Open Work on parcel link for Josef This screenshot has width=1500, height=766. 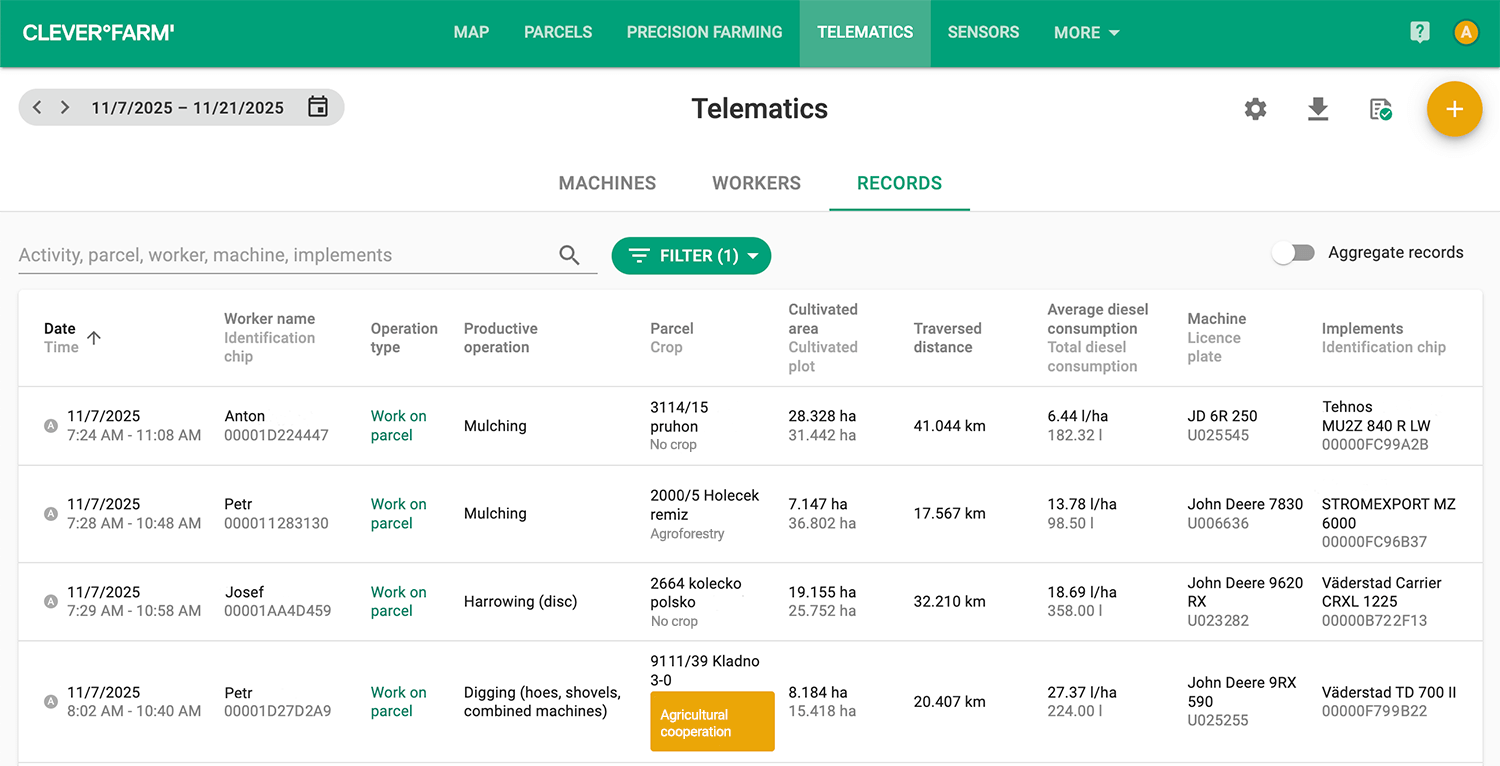(398, 602)
